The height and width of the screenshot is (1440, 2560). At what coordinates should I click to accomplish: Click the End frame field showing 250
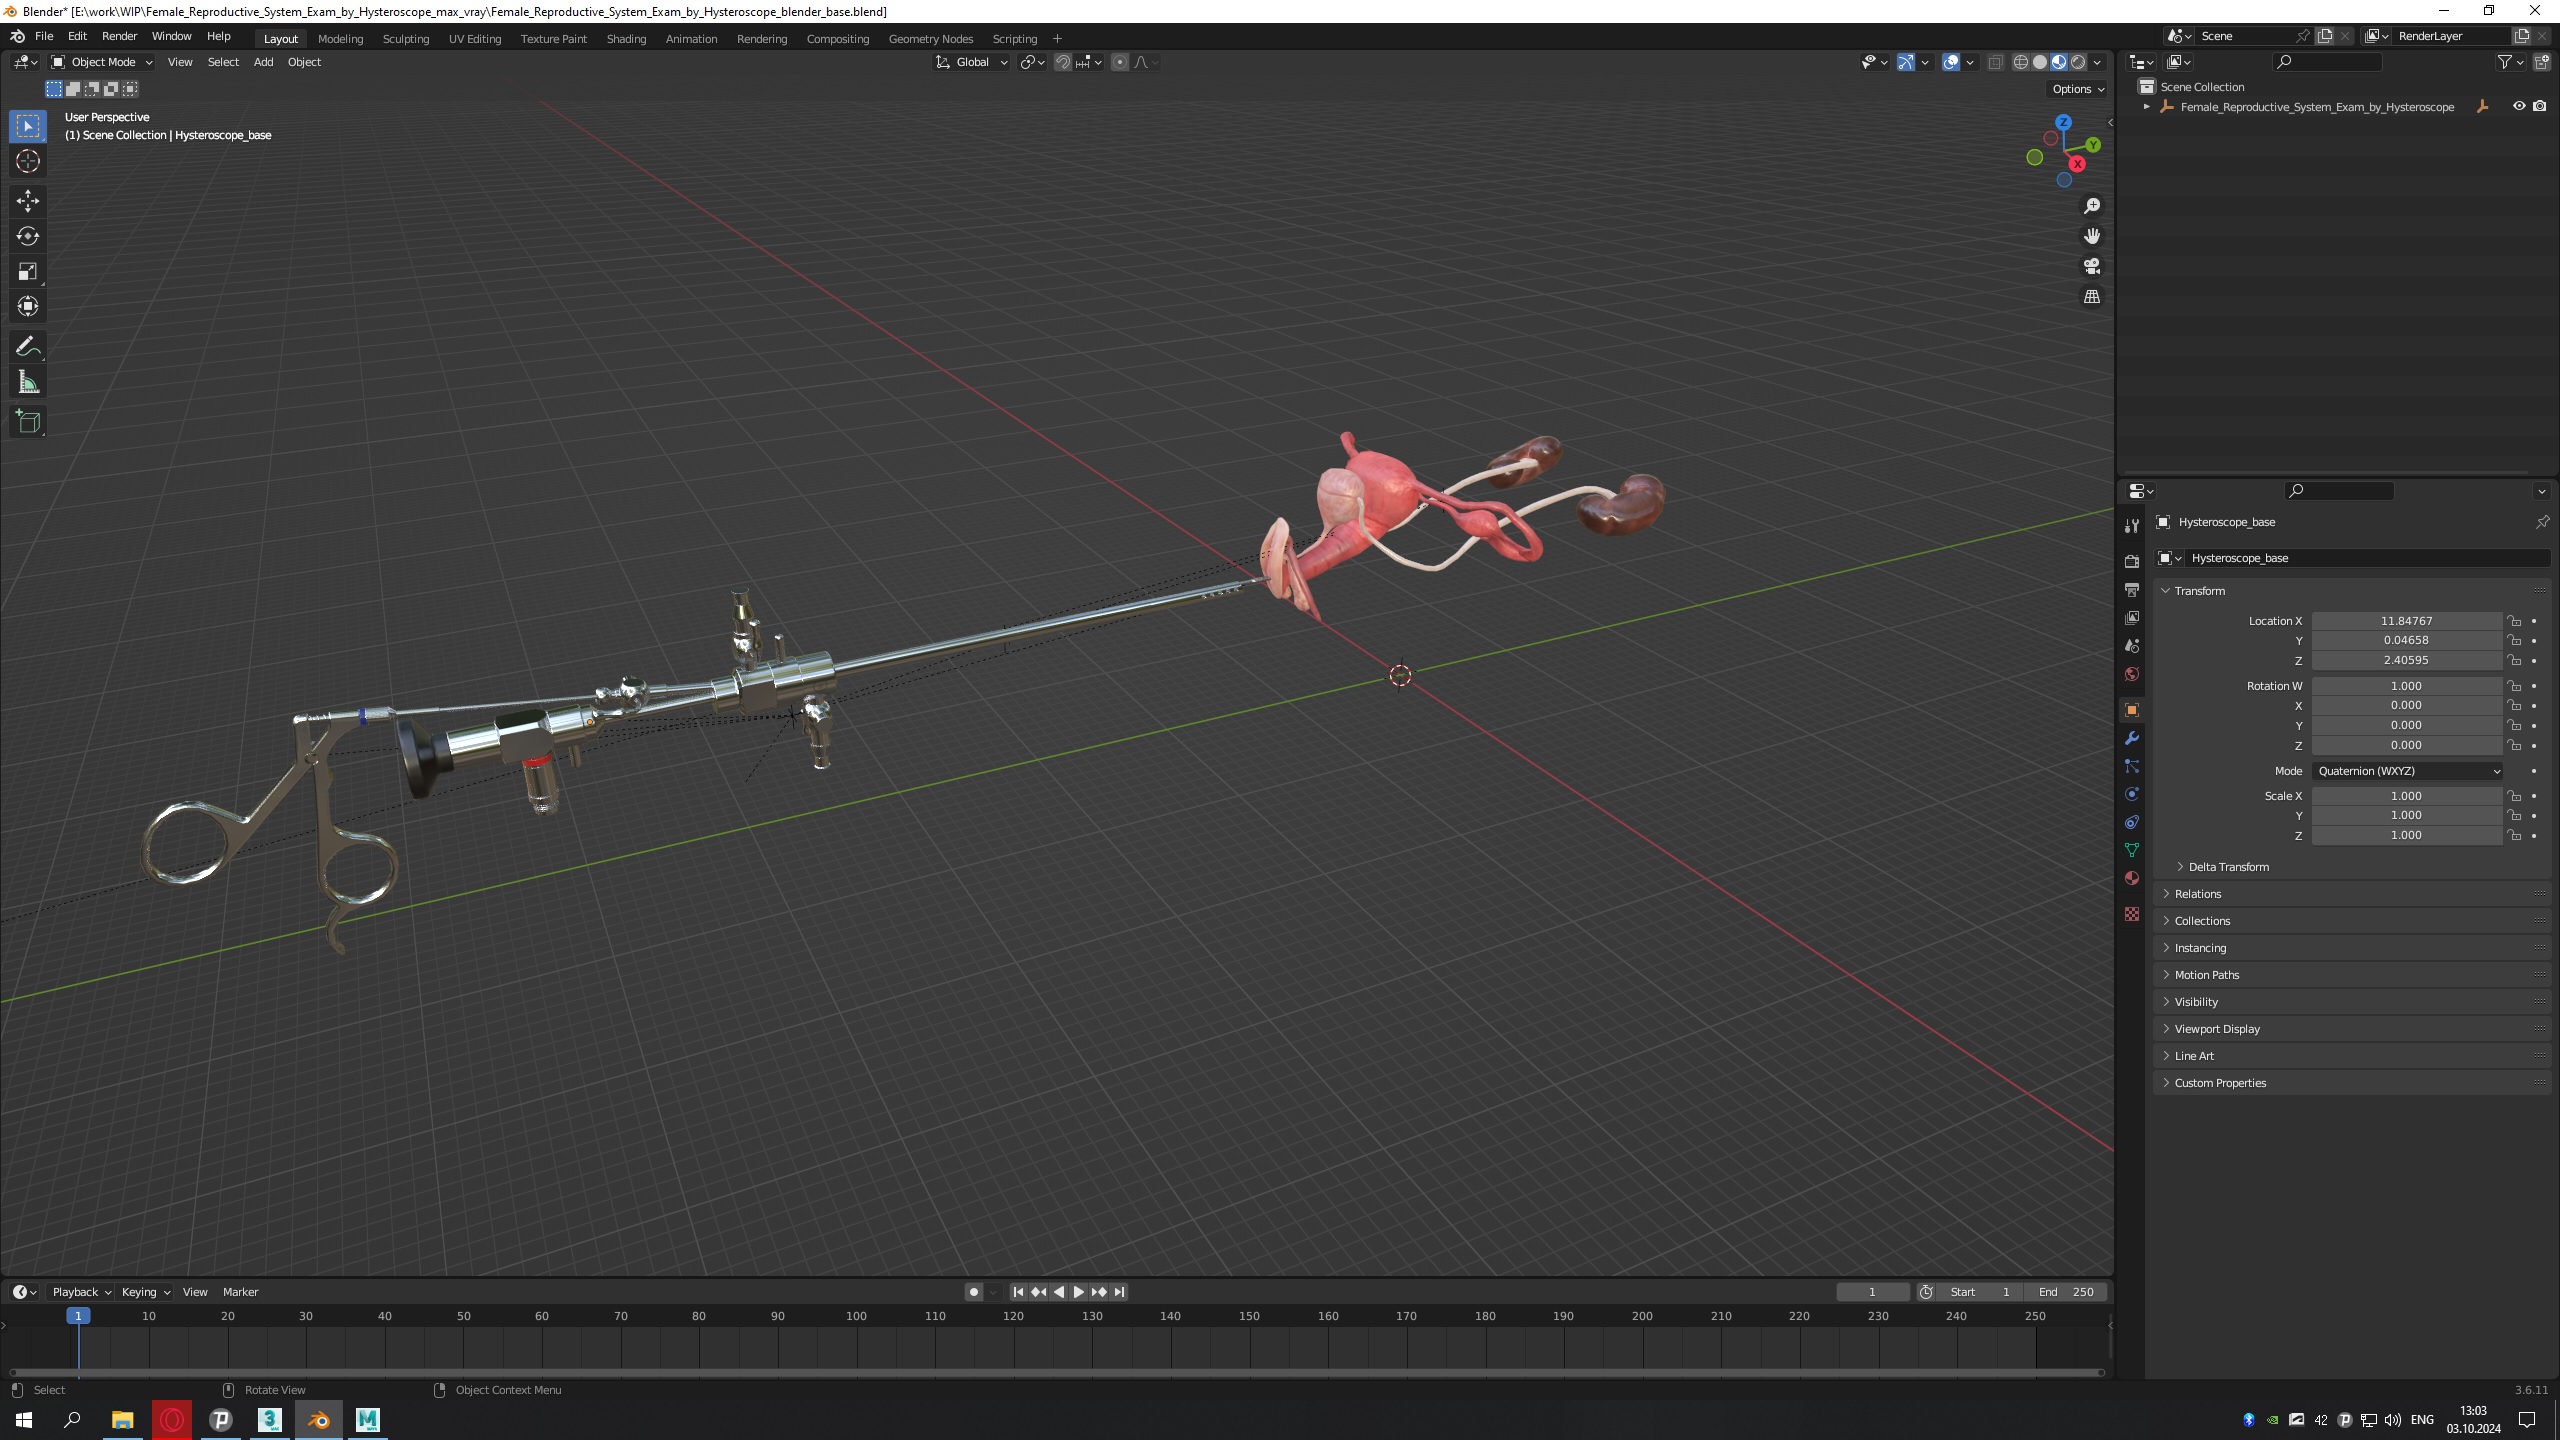[x=2067, y=1292]
